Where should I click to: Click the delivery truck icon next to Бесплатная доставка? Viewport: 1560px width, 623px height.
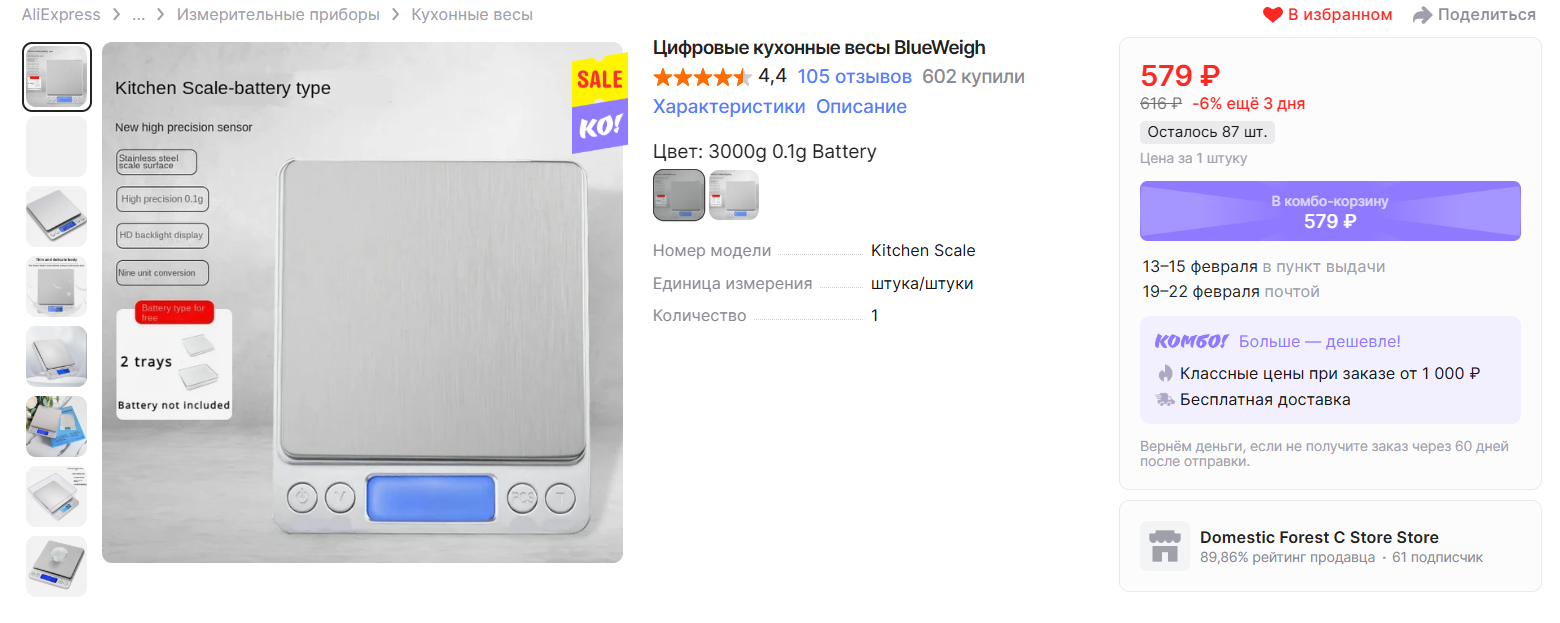click(x=1165, y=399)
